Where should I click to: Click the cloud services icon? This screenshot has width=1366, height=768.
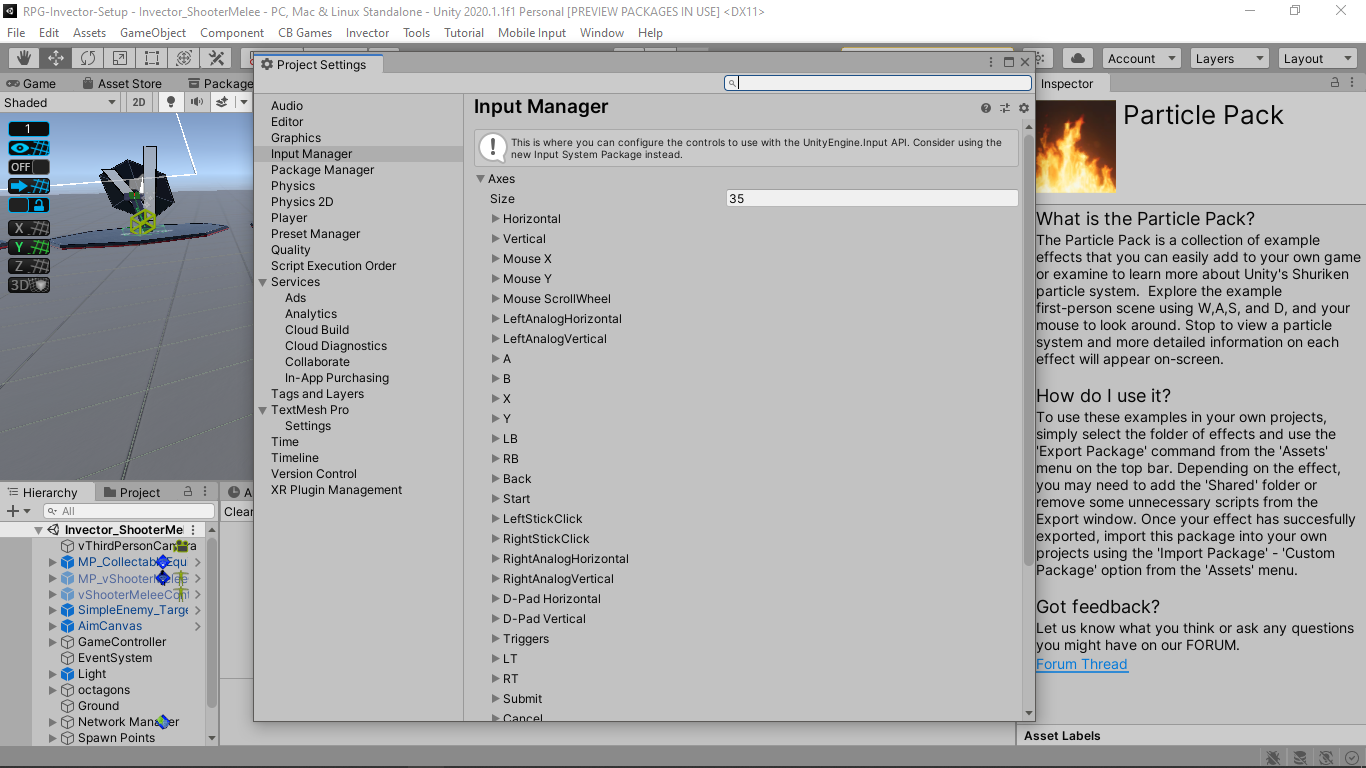point(1078,58)
